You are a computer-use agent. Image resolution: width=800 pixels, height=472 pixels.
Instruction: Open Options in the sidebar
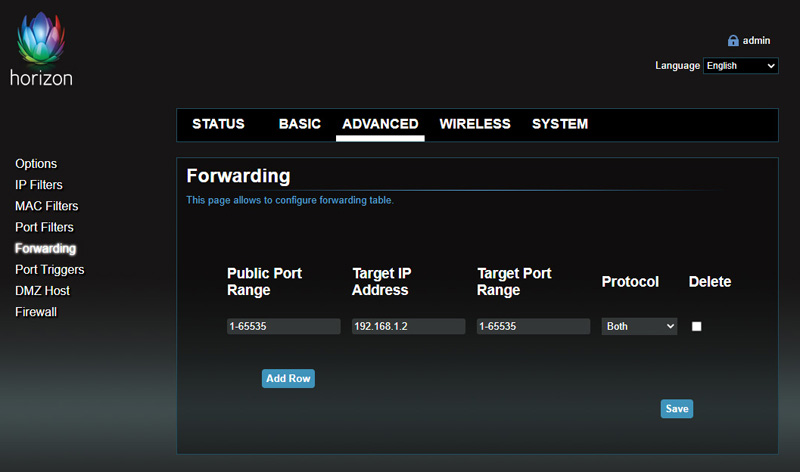pos(36,164)
